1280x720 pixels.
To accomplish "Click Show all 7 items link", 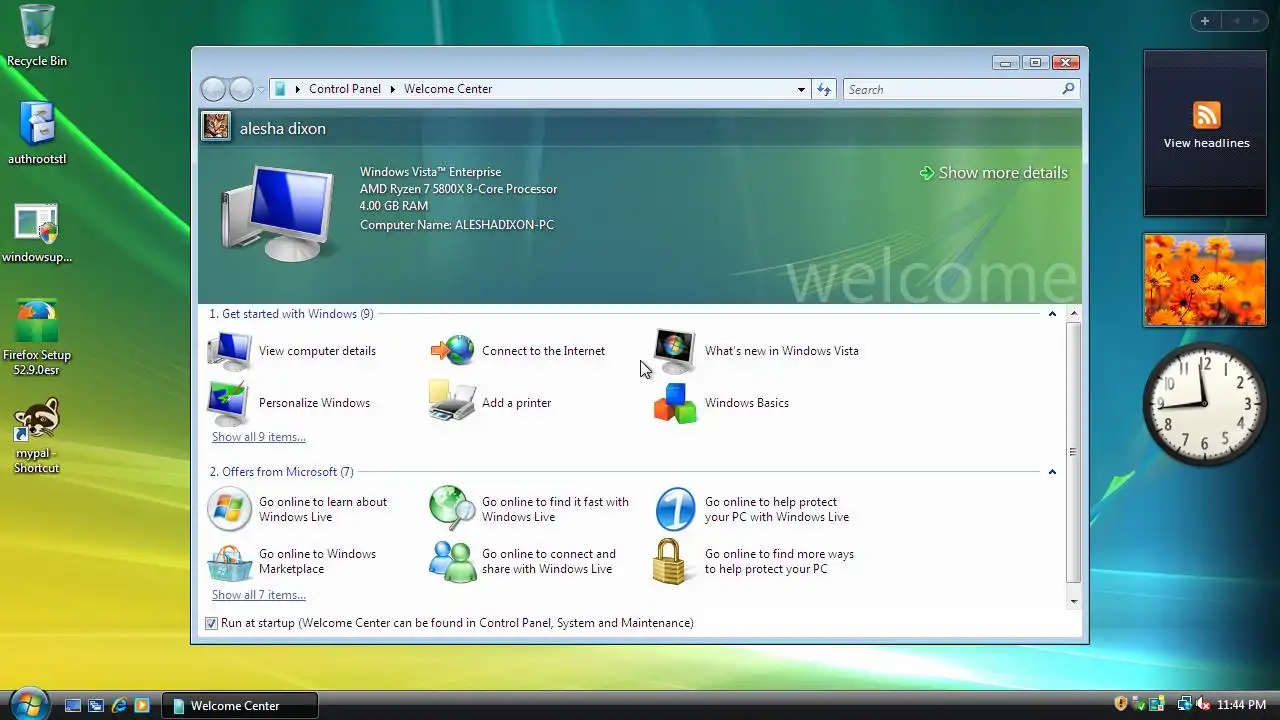I will pyautogui.click(x=259, y=595).
